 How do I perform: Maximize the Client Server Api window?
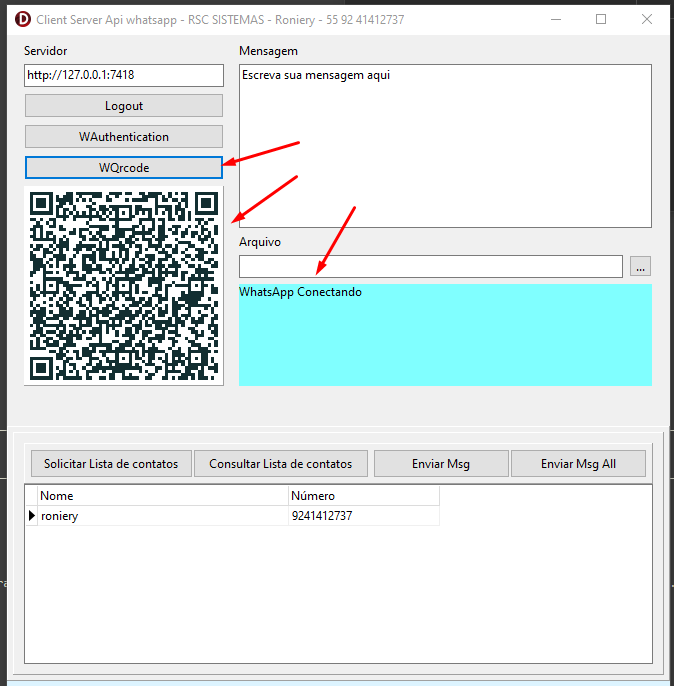coord(601,19)
